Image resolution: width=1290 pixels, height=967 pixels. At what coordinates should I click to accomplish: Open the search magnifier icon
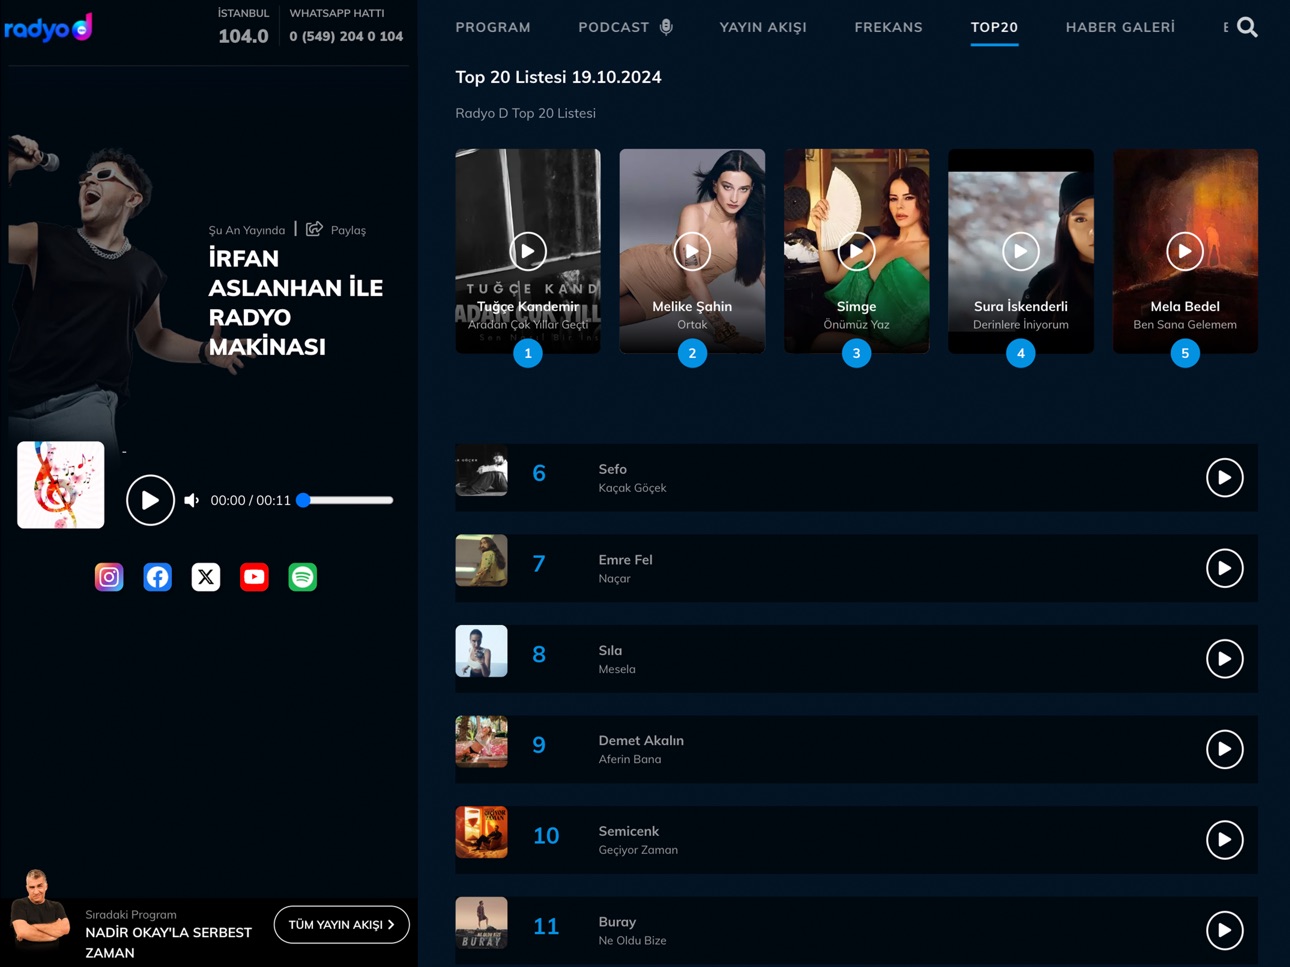(x=1247, y=27)
